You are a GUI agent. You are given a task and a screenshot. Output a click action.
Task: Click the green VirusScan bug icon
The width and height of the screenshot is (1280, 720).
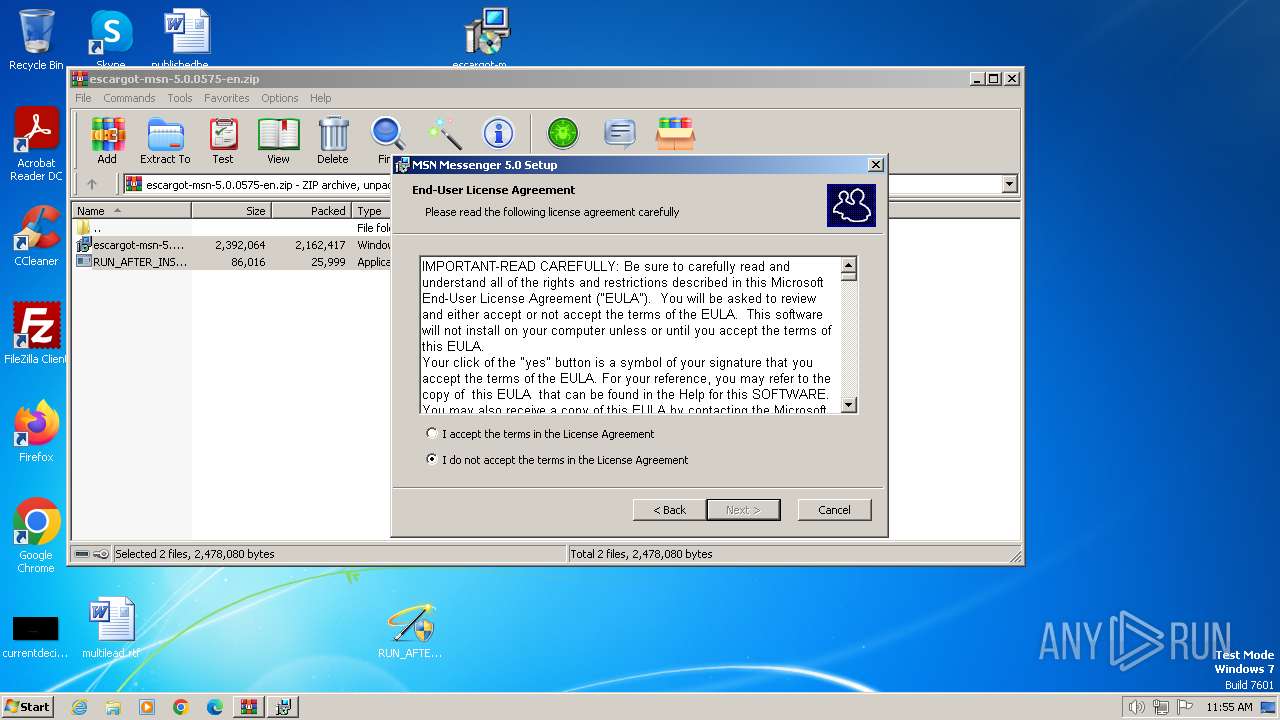tap(563, 134)
